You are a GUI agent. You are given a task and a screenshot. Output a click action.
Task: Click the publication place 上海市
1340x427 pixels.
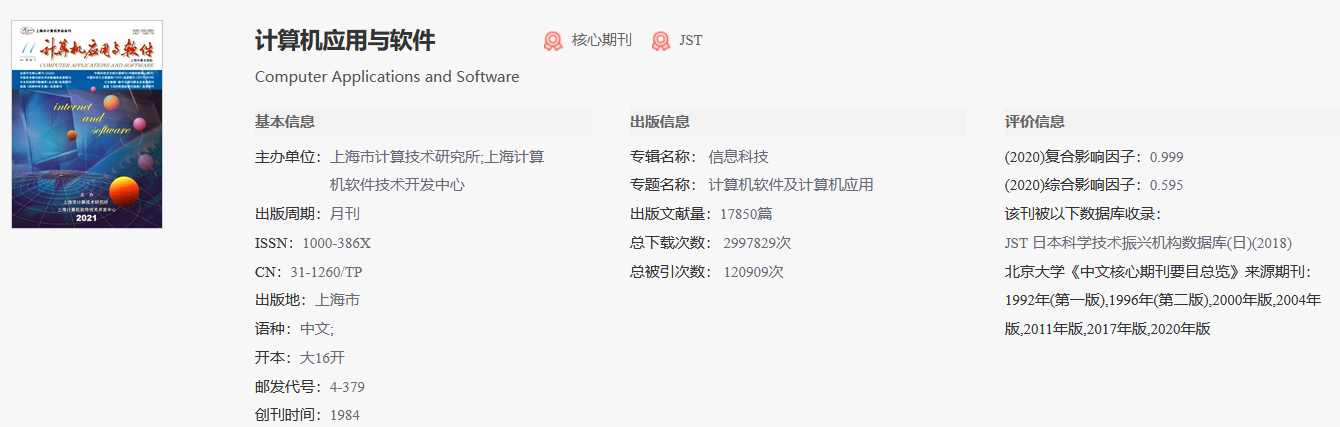tap(338, 300)
